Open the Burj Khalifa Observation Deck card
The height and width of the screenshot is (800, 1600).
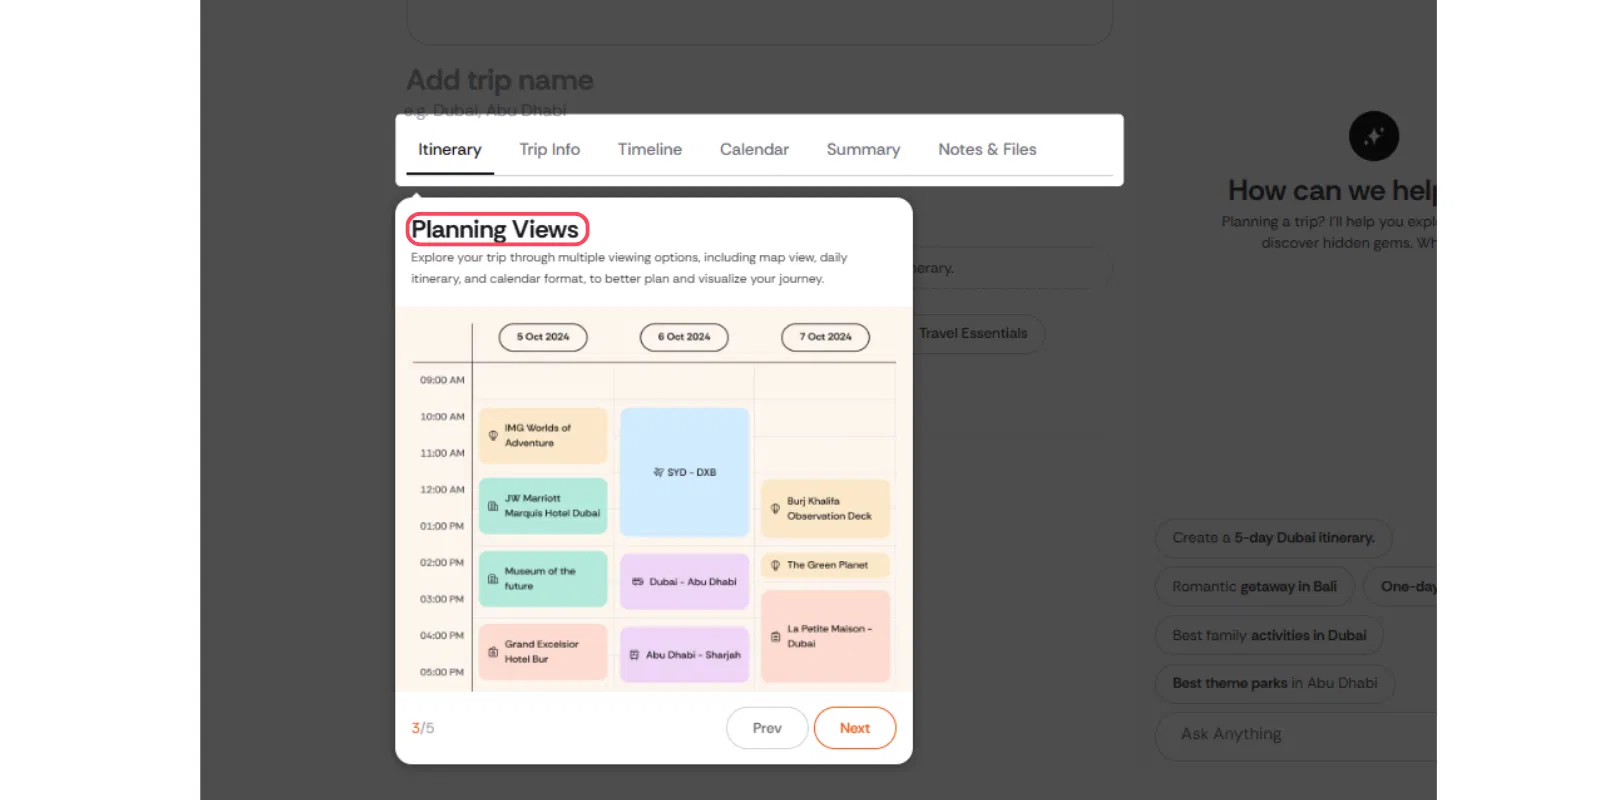pyautogui.click(x=825, y=509)
